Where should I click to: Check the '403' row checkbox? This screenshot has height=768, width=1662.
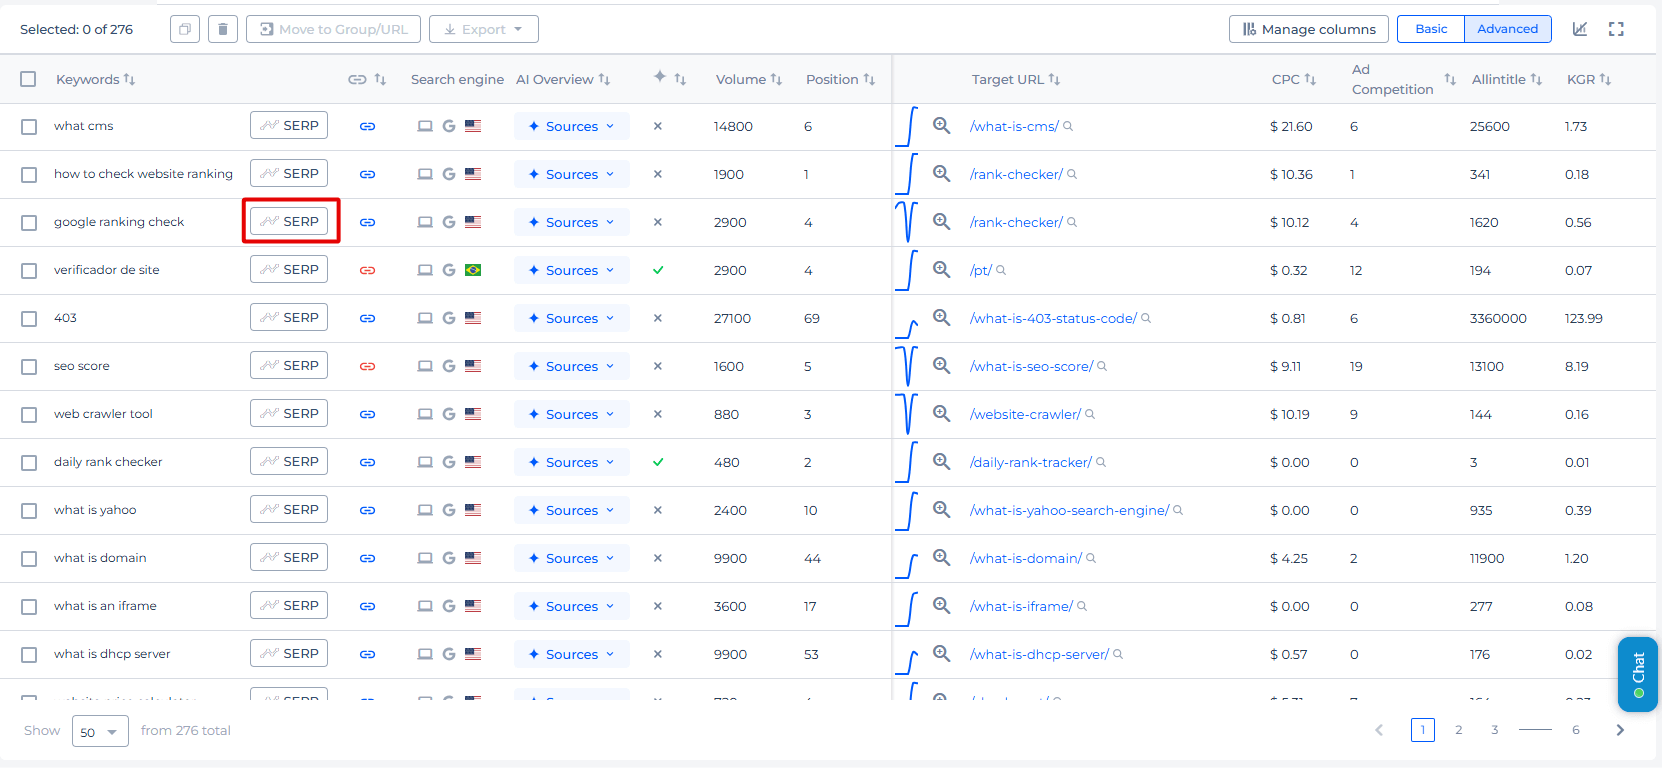(x=29, y=319)
